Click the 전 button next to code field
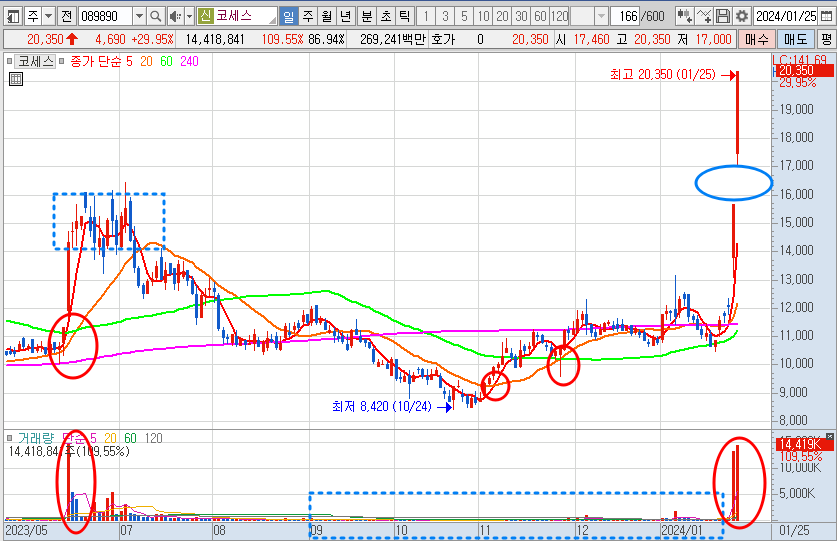This screenshot has width=837, height=541. click(x=66, y=17)
